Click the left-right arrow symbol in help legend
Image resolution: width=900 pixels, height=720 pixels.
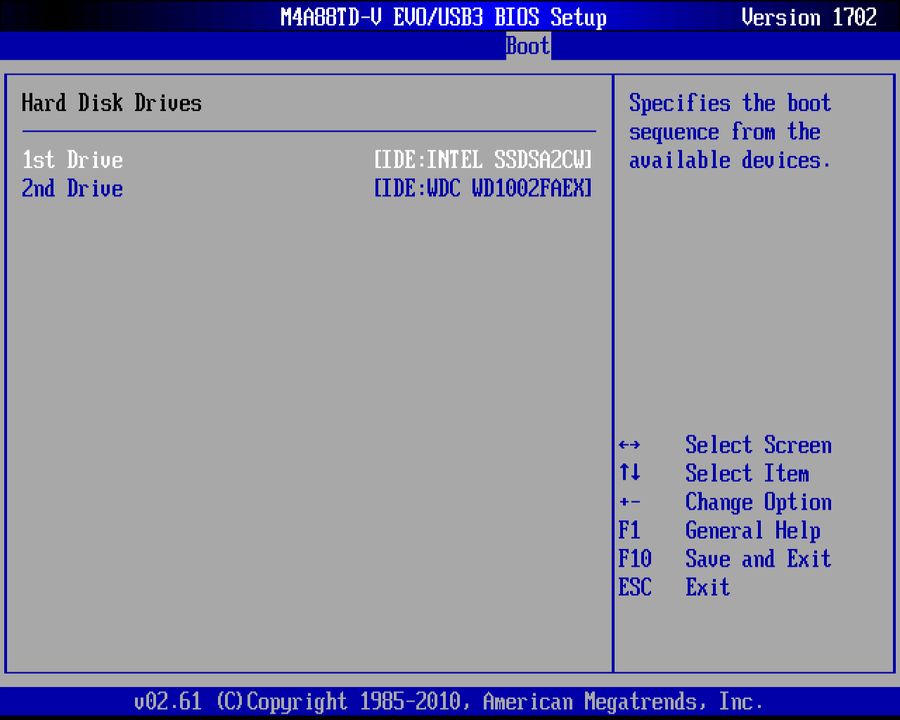pyautogui.click(x=630, y=445)
